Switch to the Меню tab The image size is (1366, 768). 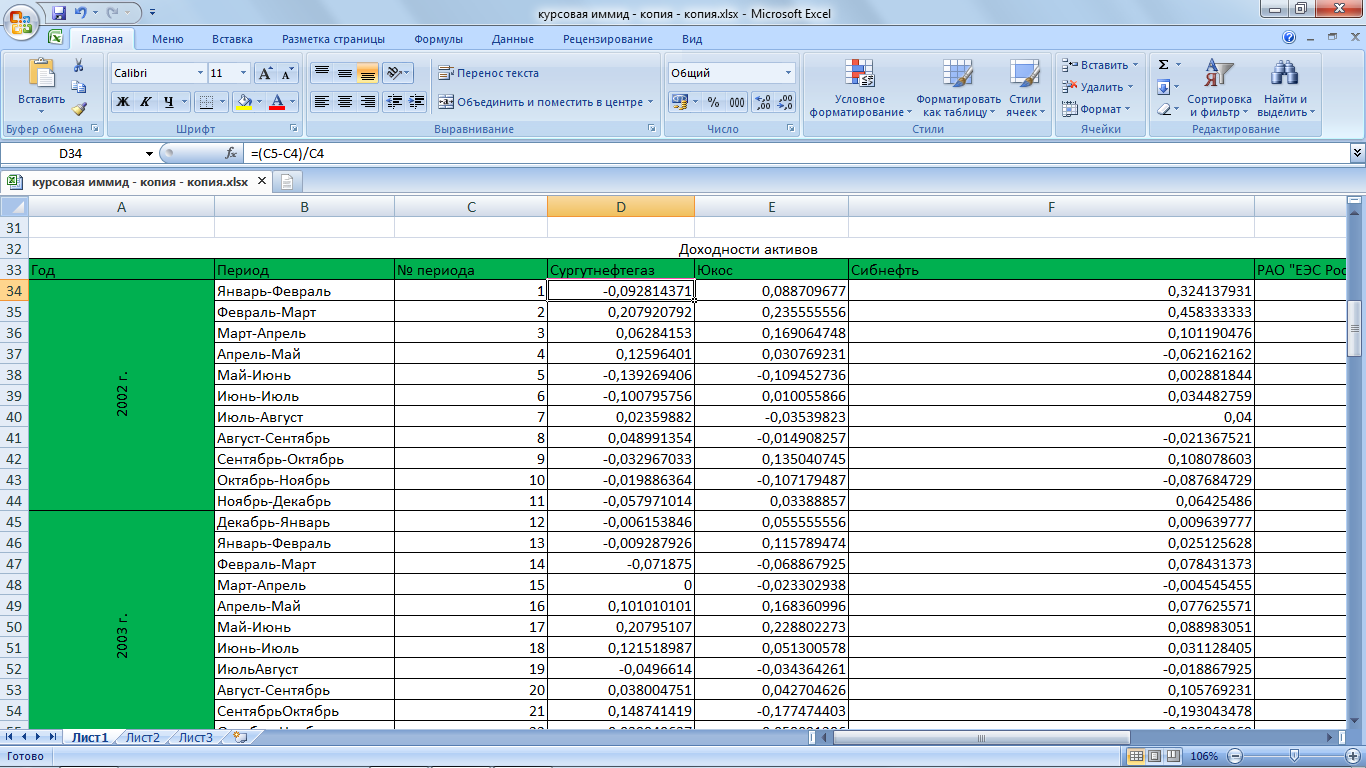167,39
